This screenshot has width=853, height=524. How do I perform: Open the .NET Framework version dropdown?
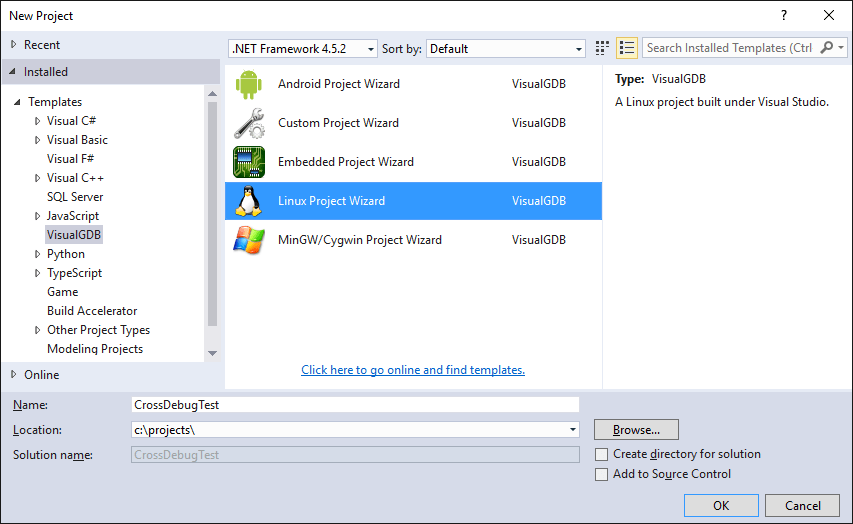302,48
